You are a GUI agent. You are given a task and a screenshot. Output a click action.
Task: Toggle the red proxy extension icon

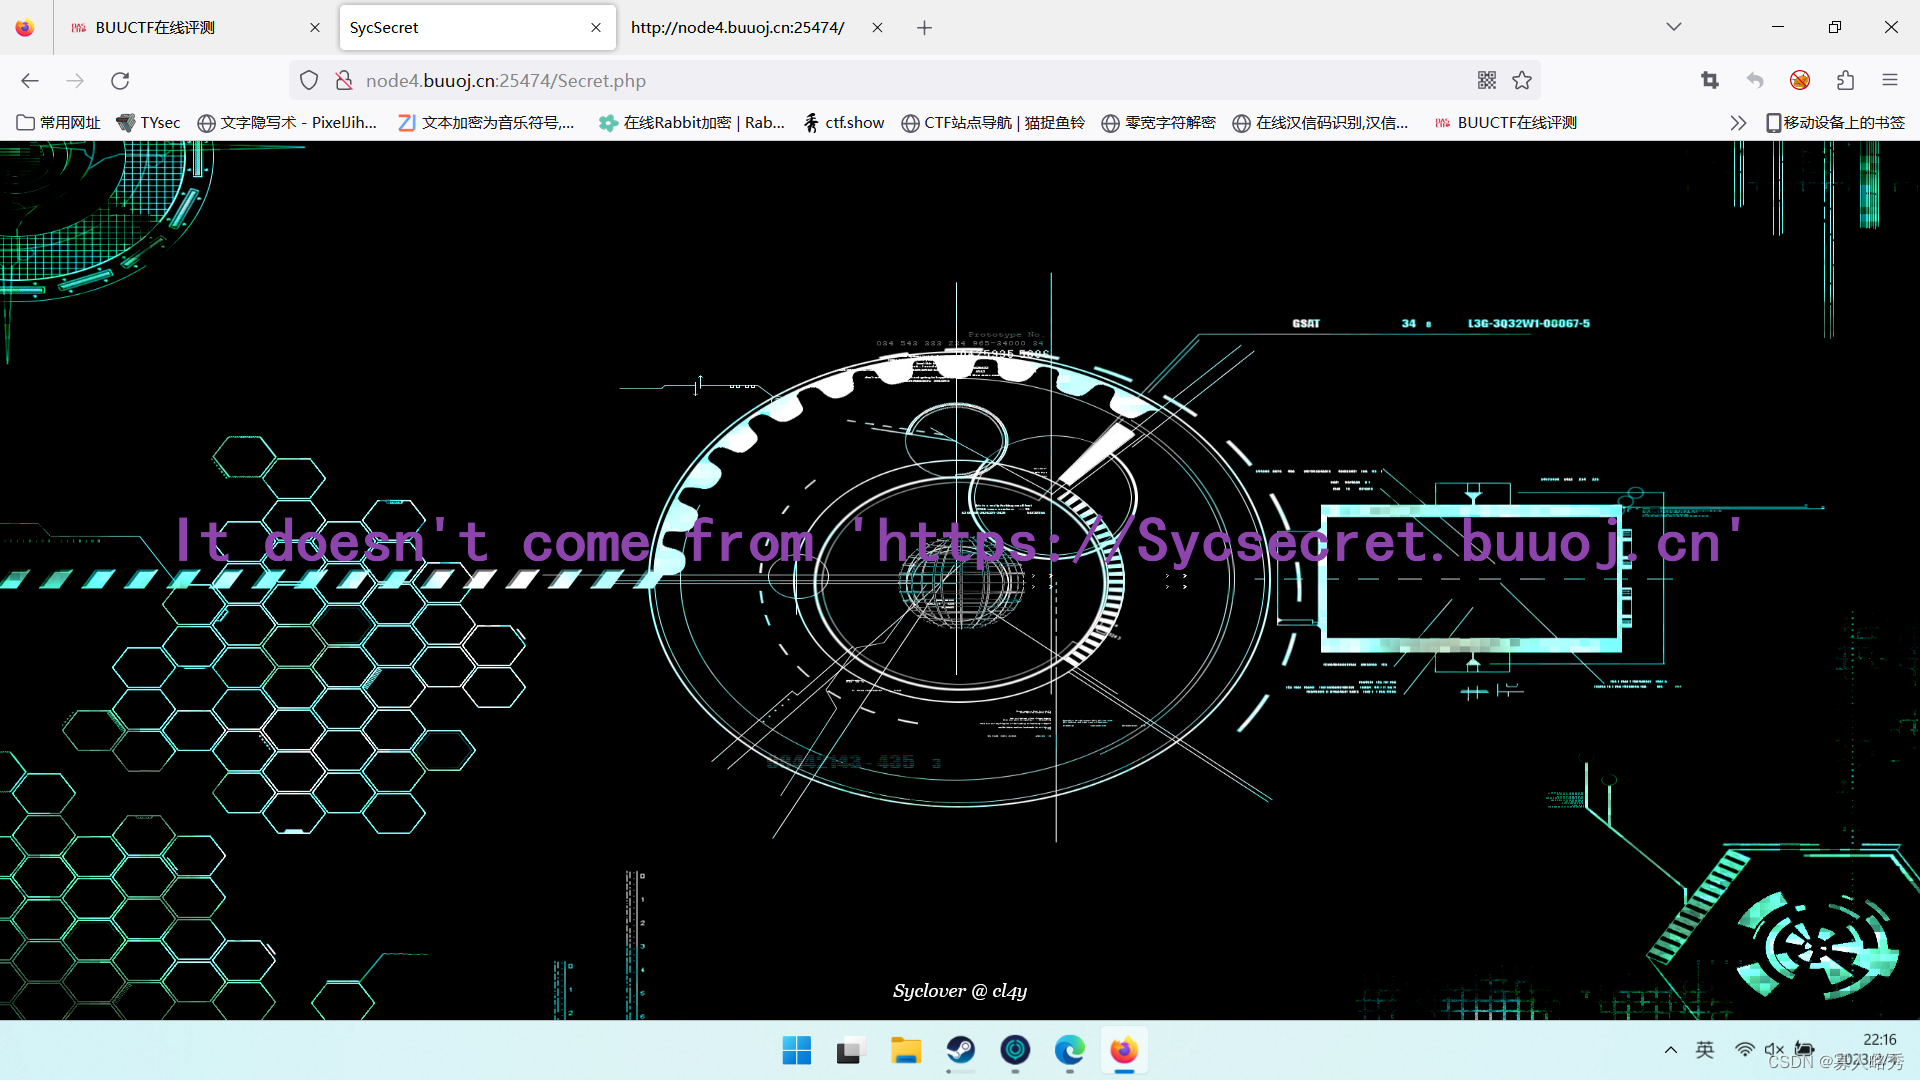[1800, 81]
